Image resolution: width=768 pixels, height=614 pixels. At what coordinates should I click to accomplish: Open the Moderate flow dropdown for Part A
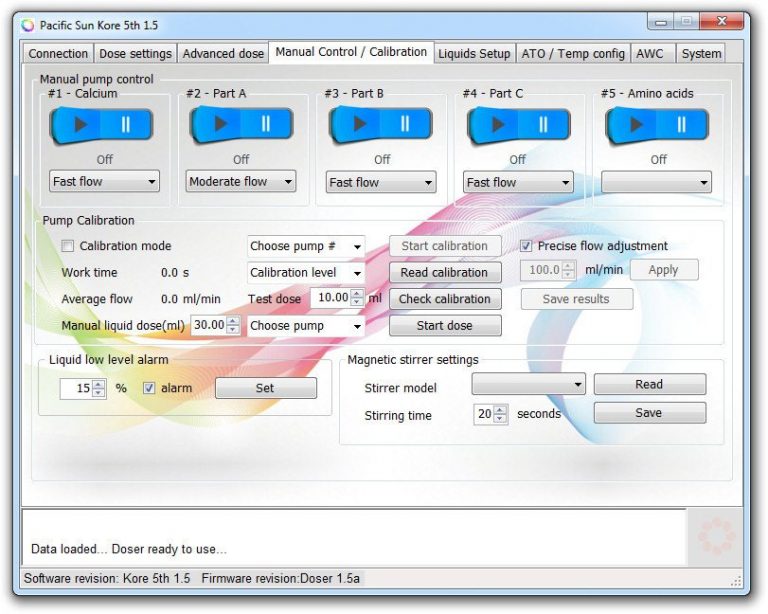(x=241, y=182)
